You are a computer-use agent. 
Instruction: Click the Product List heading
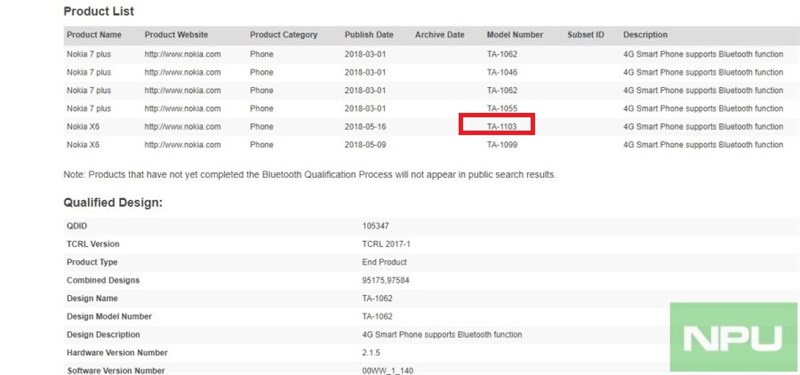(x=98, y=11)
